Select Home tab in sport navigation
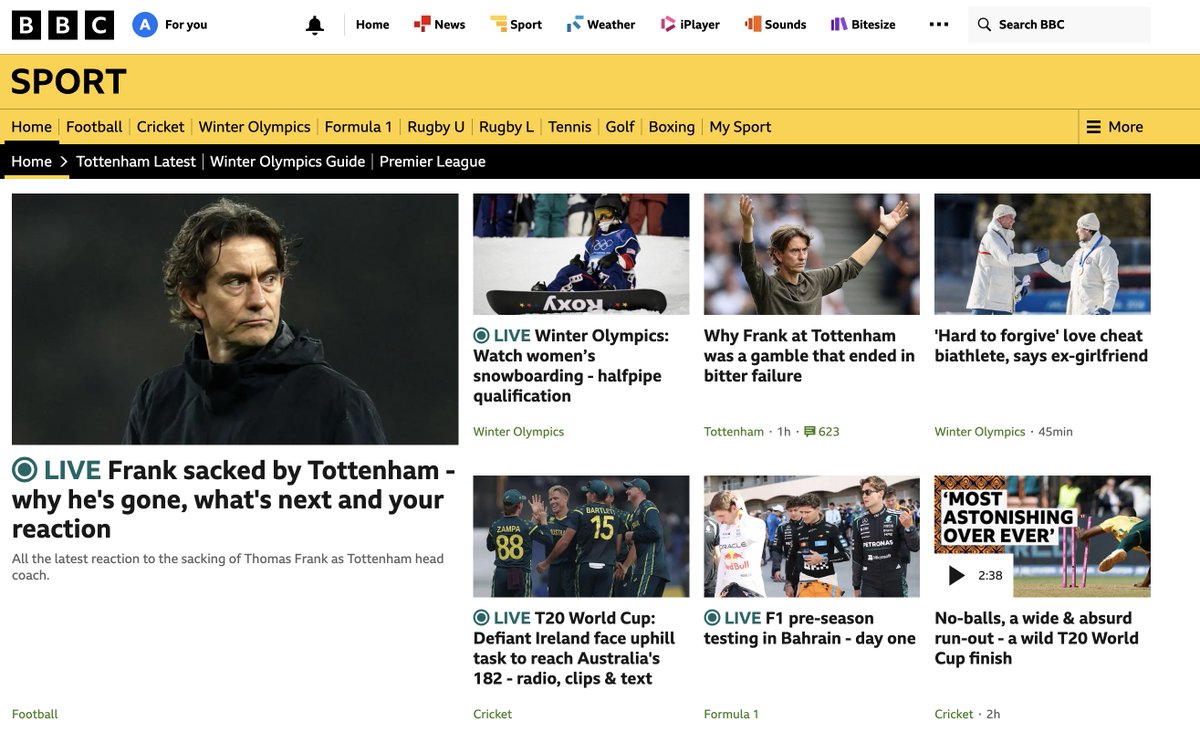Viewport: 1200px width, 753px height. 31,127
